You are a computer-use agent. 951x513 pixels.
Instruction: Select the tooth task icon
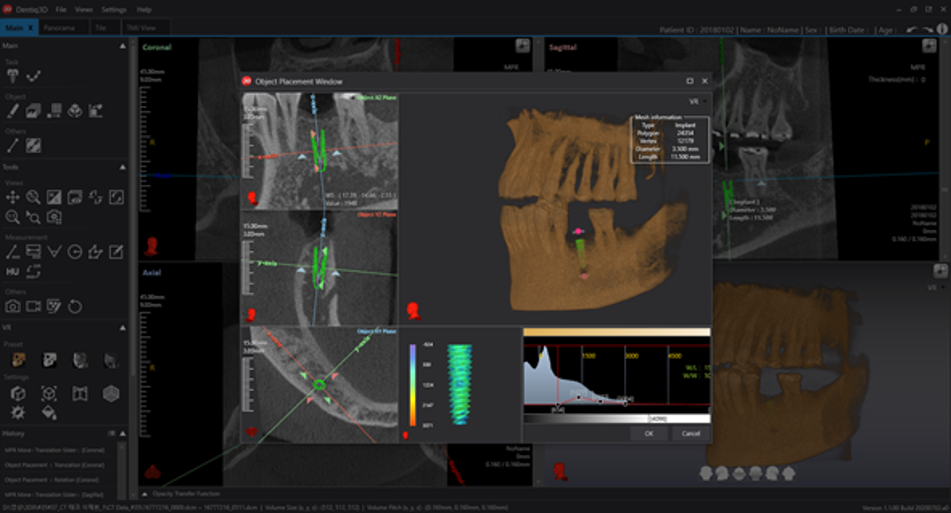(x=13, y=76)
